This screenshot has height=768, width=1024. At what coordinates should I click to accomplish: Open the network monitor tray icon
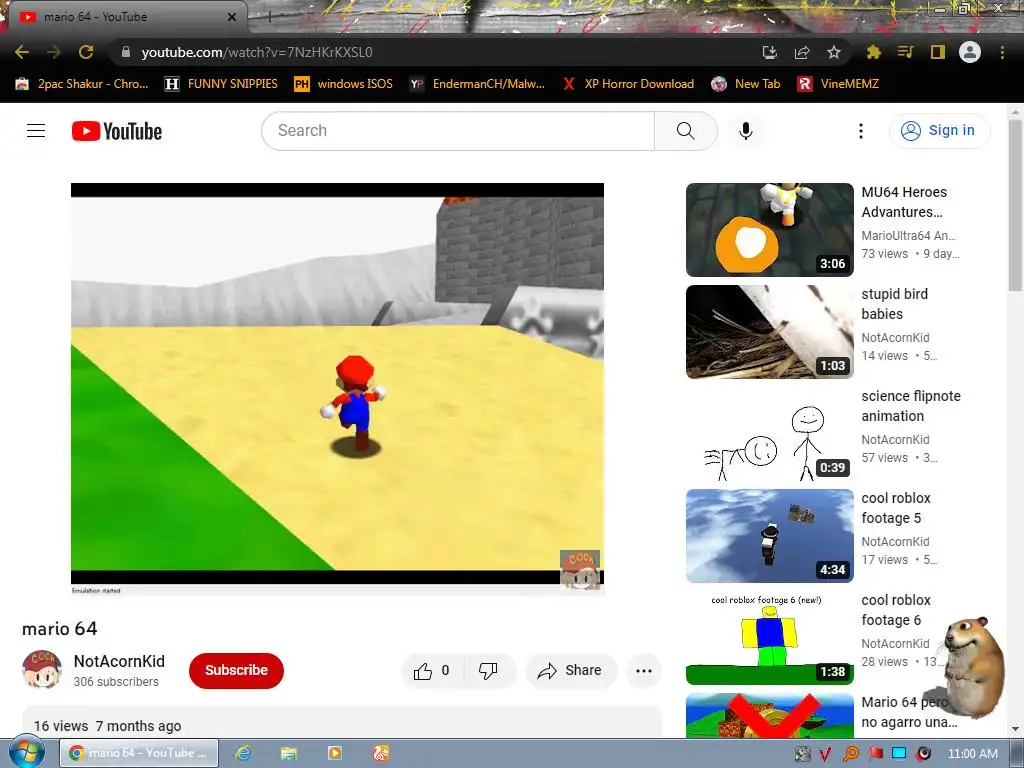coord(899,754)
